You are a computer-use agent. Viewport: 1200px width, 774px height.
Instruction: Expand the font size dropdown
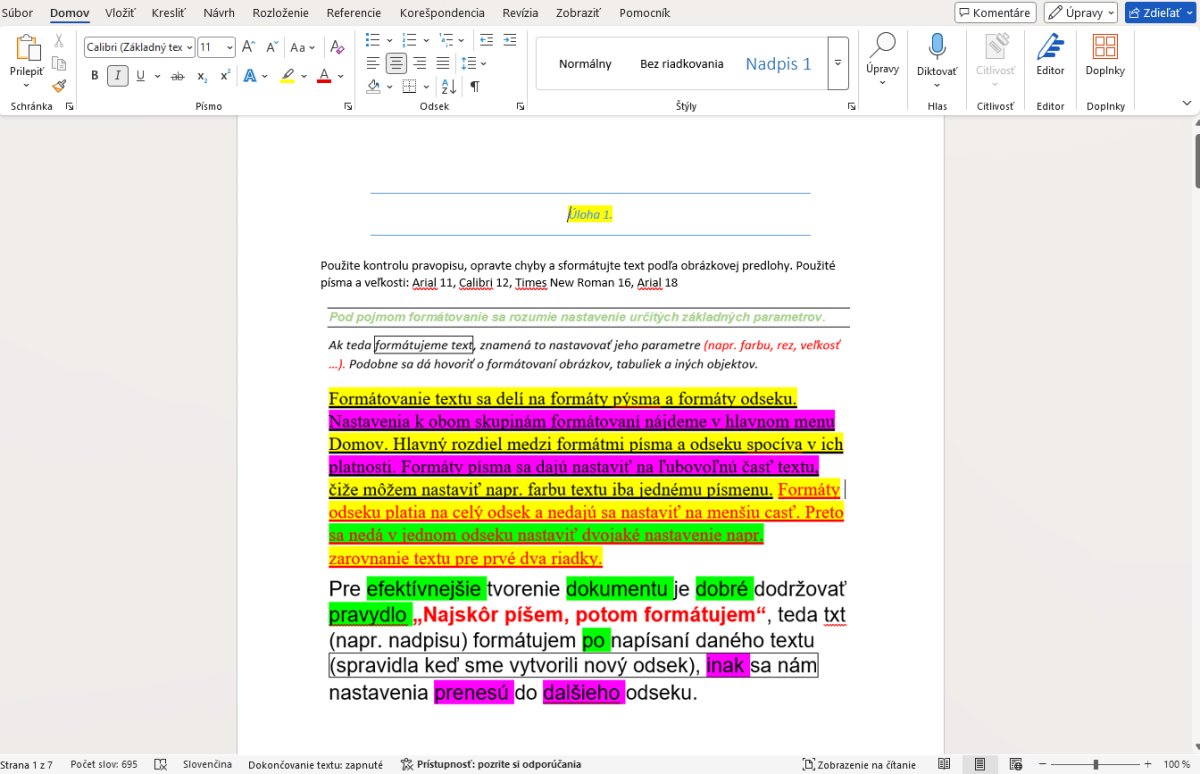pos(230,47)
